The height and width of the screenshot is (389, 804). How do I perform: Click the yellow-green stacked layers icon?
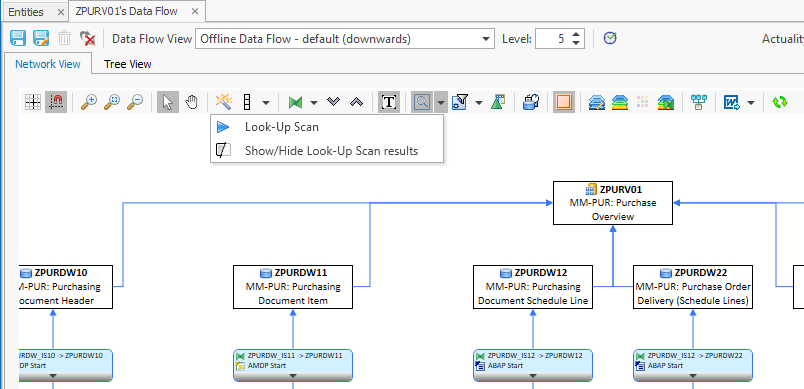tap(620, 103)
